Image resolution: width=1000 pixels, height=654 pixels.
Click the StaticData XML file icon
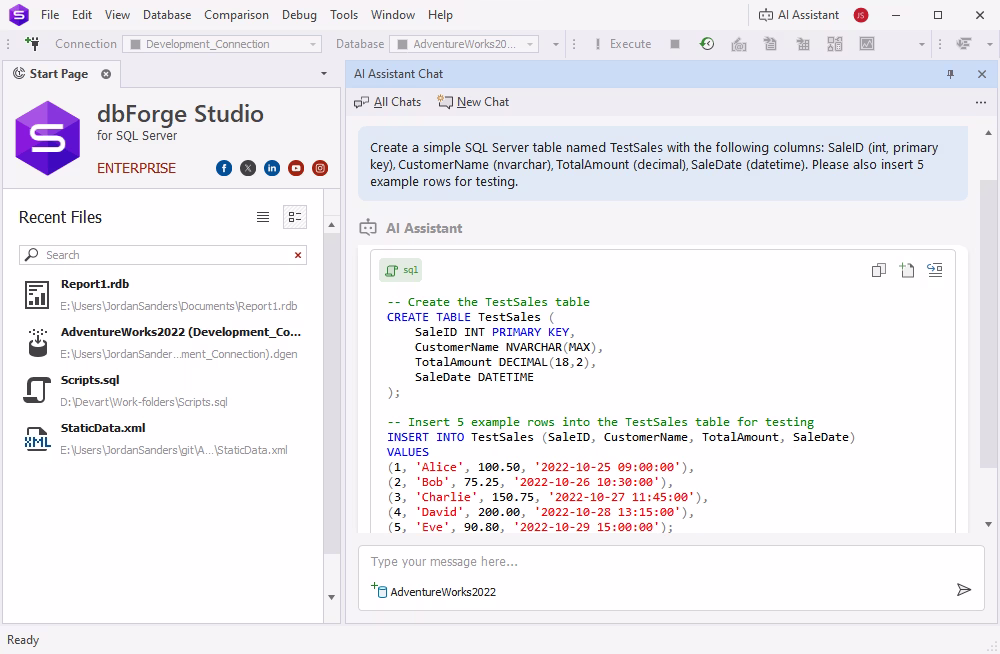point(37,439)
